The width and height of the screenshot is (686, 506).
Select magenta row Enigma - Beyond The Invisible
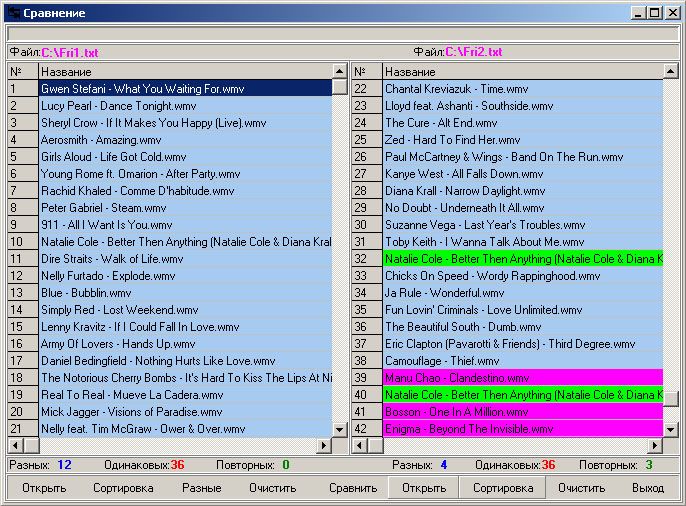click(x=523, y=429)
